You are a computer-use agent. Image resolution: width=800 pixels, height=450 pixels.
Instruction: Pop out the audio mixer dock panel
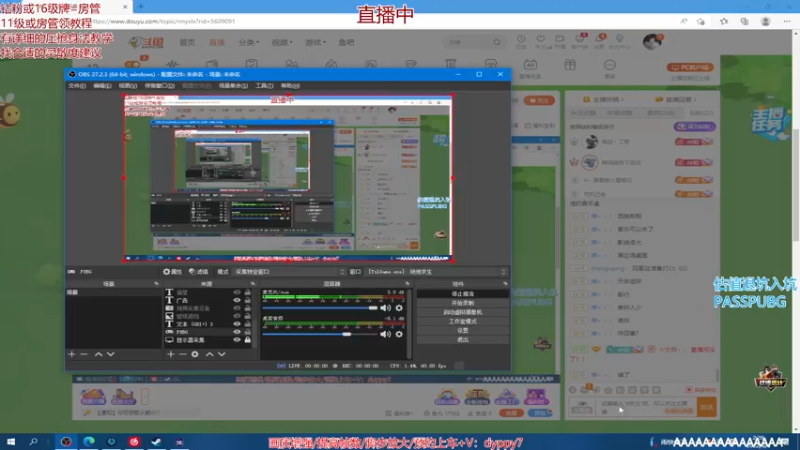point(407,284)
